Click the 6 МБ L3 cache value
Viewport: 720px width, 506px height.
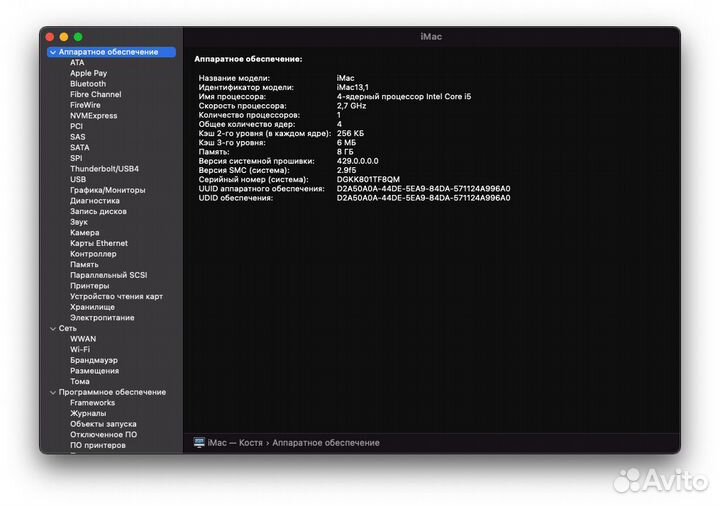tap(346, 142)
